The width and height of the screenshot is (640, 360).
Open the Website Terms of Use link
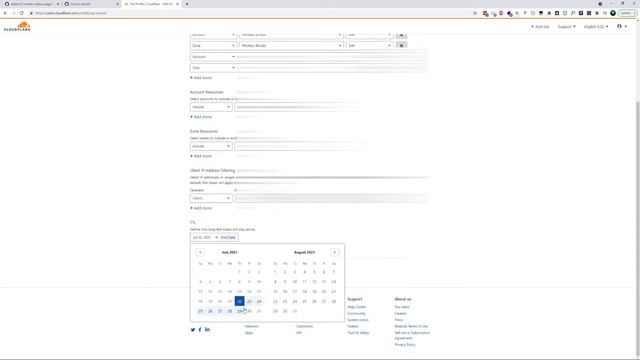[411, 327]
